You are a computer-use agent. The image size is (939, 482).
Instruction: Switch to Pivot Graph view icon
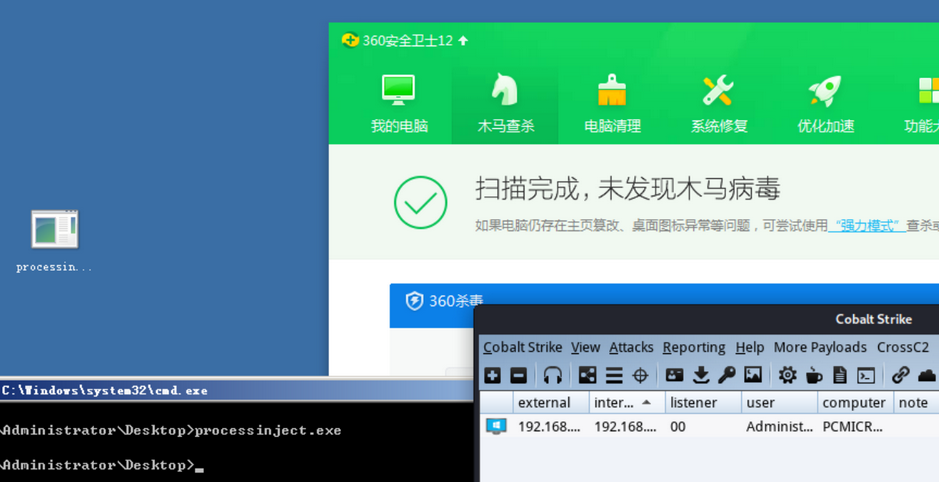pos(587,375)
